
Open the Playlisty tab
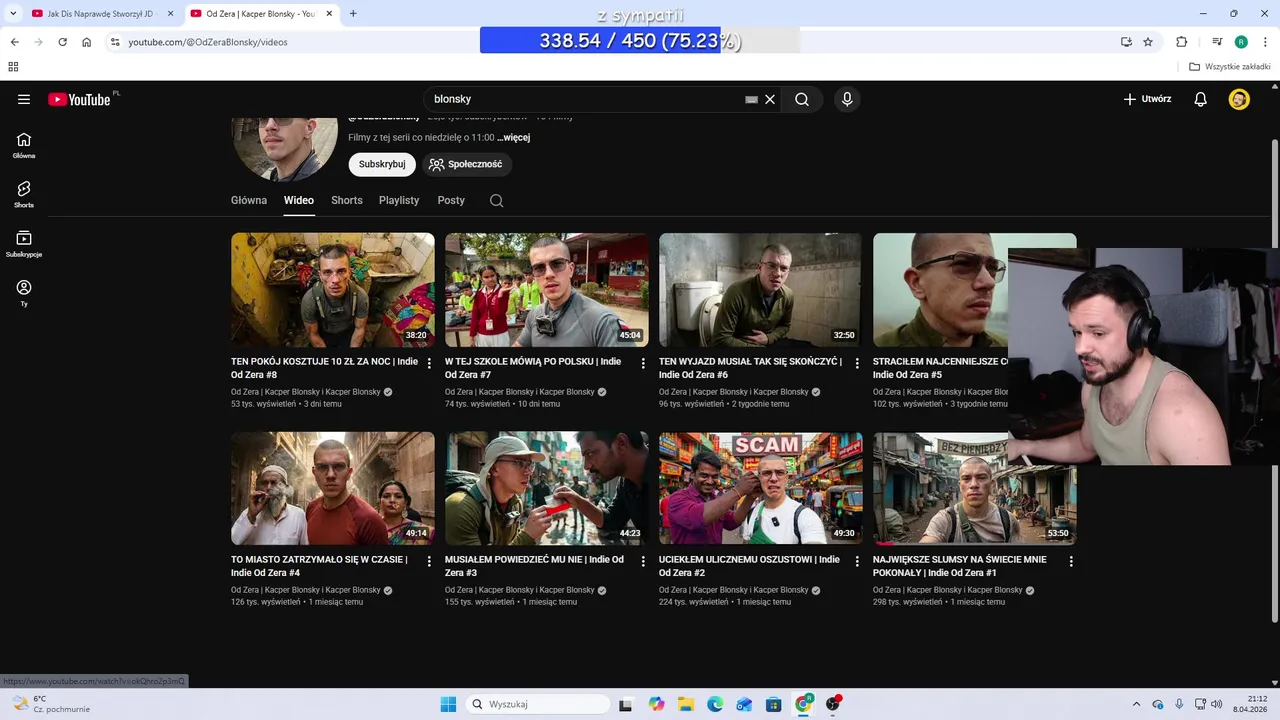click(399, 200)
